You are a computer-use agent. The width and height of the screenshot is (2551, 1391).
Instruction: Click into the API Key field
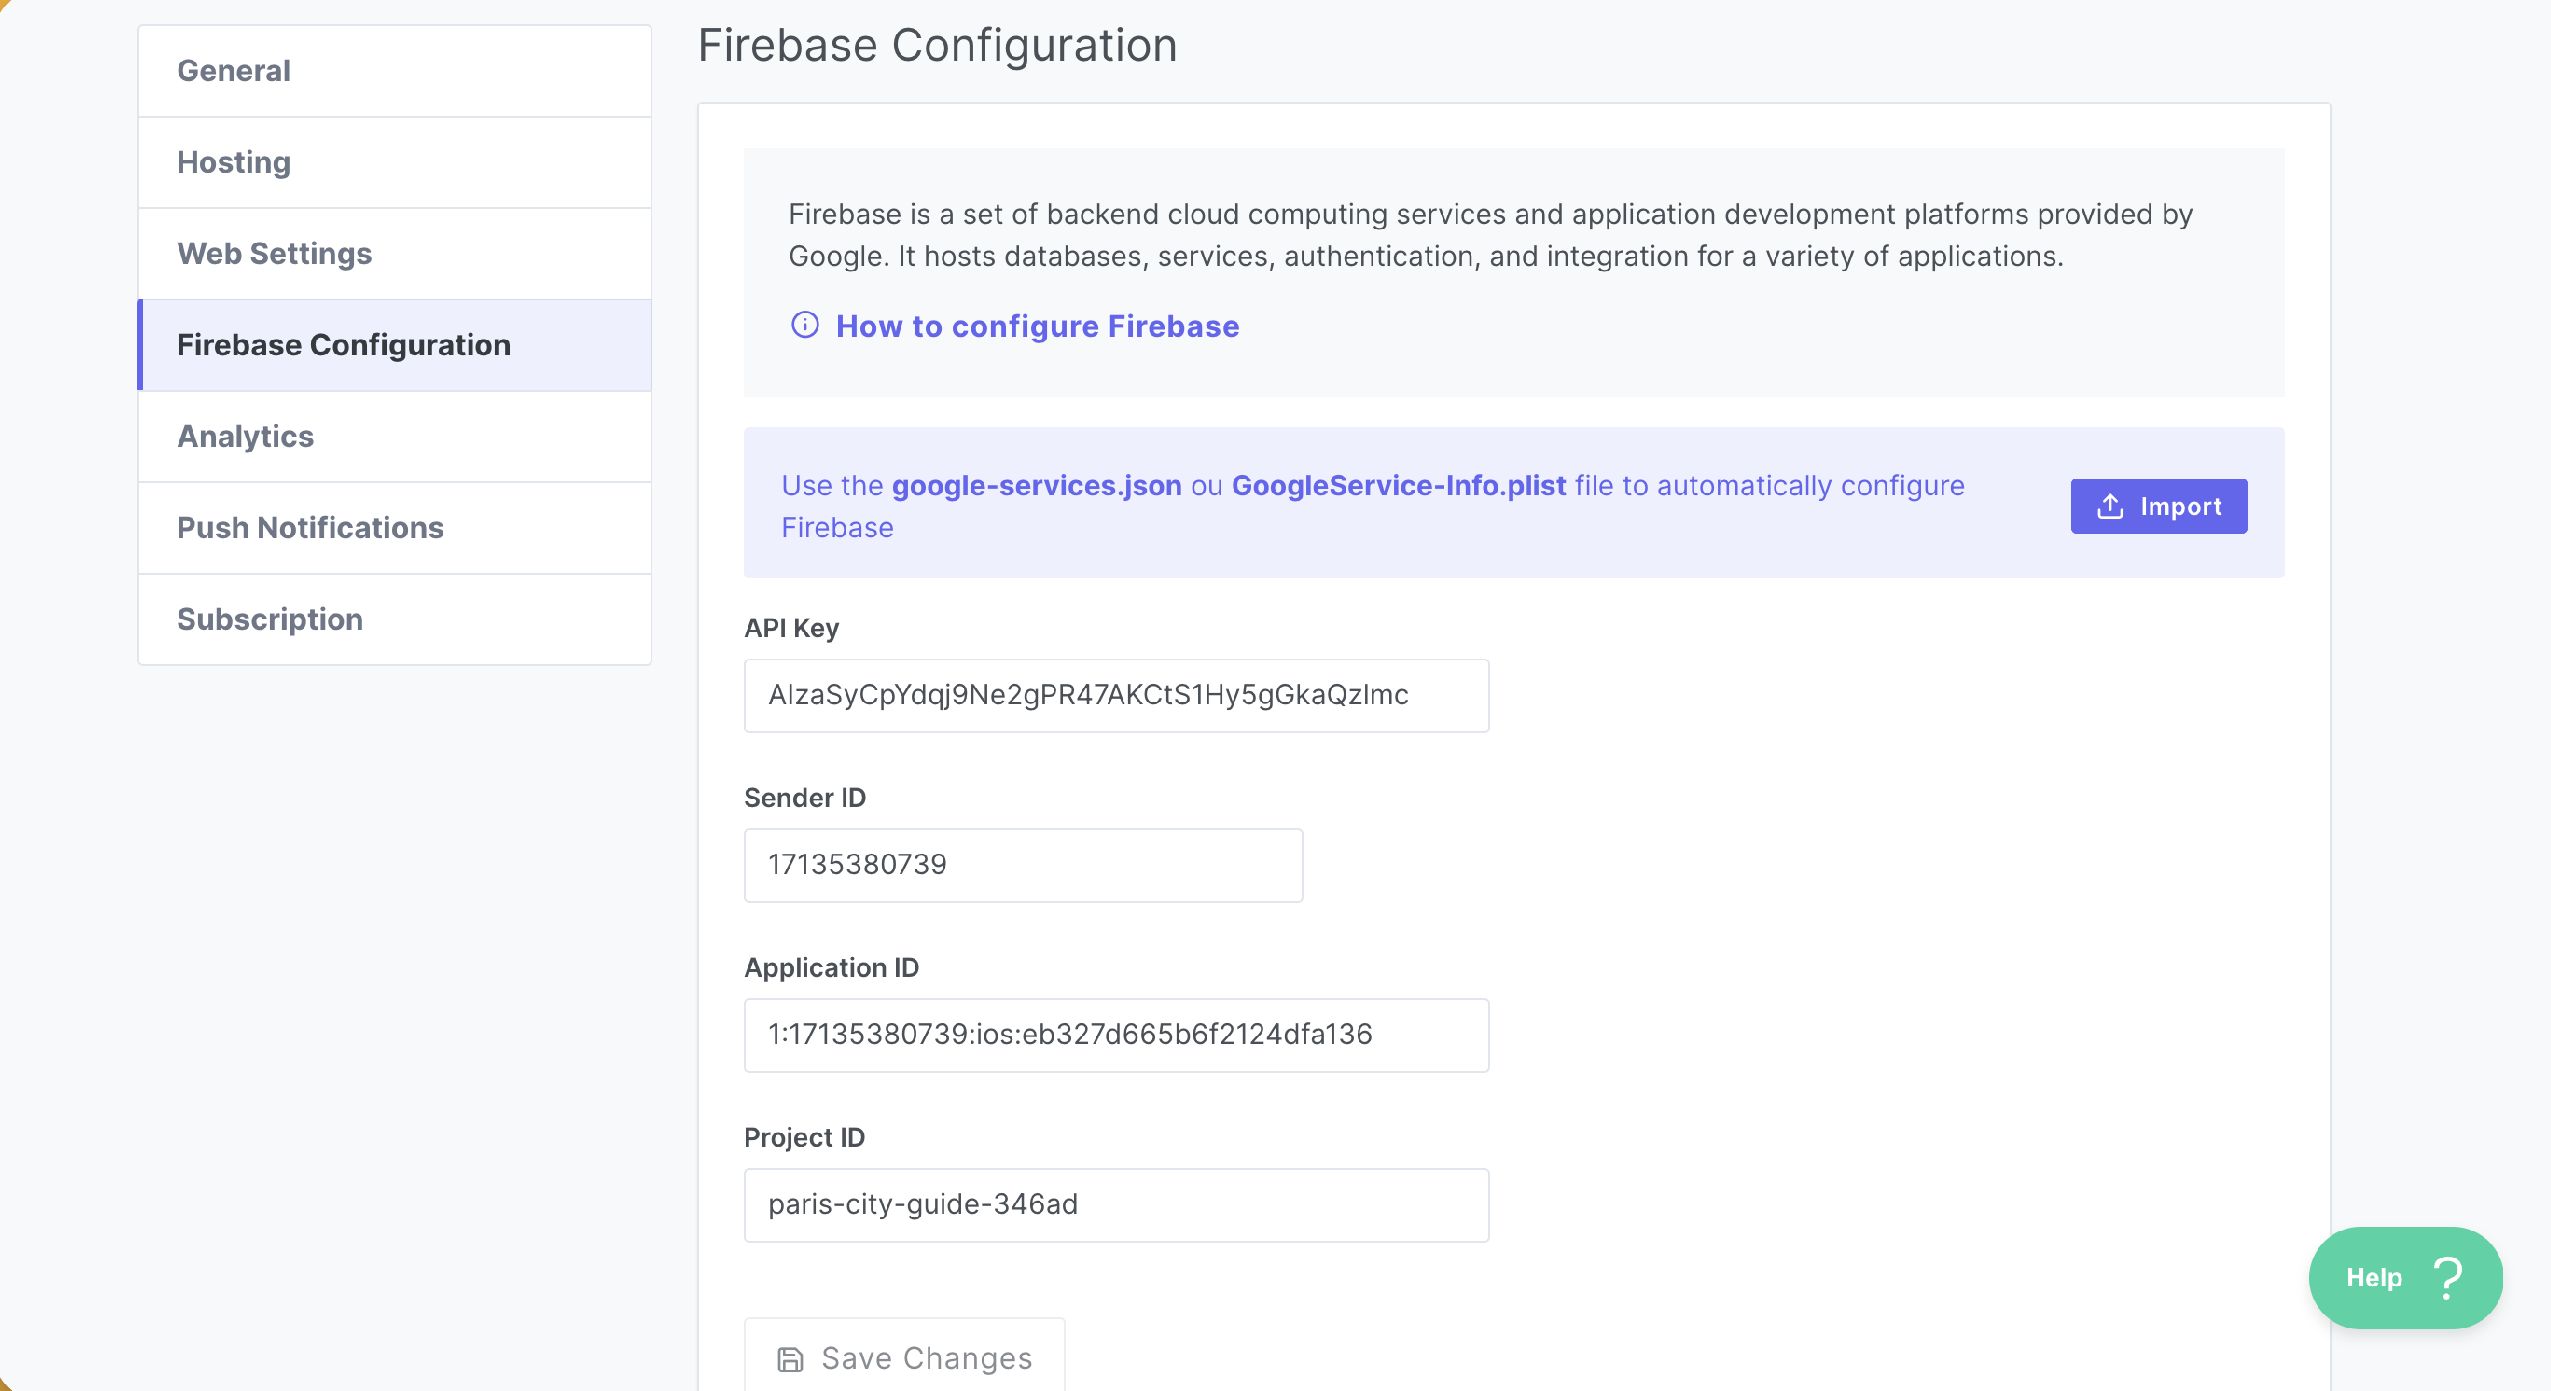point(1116,696)
